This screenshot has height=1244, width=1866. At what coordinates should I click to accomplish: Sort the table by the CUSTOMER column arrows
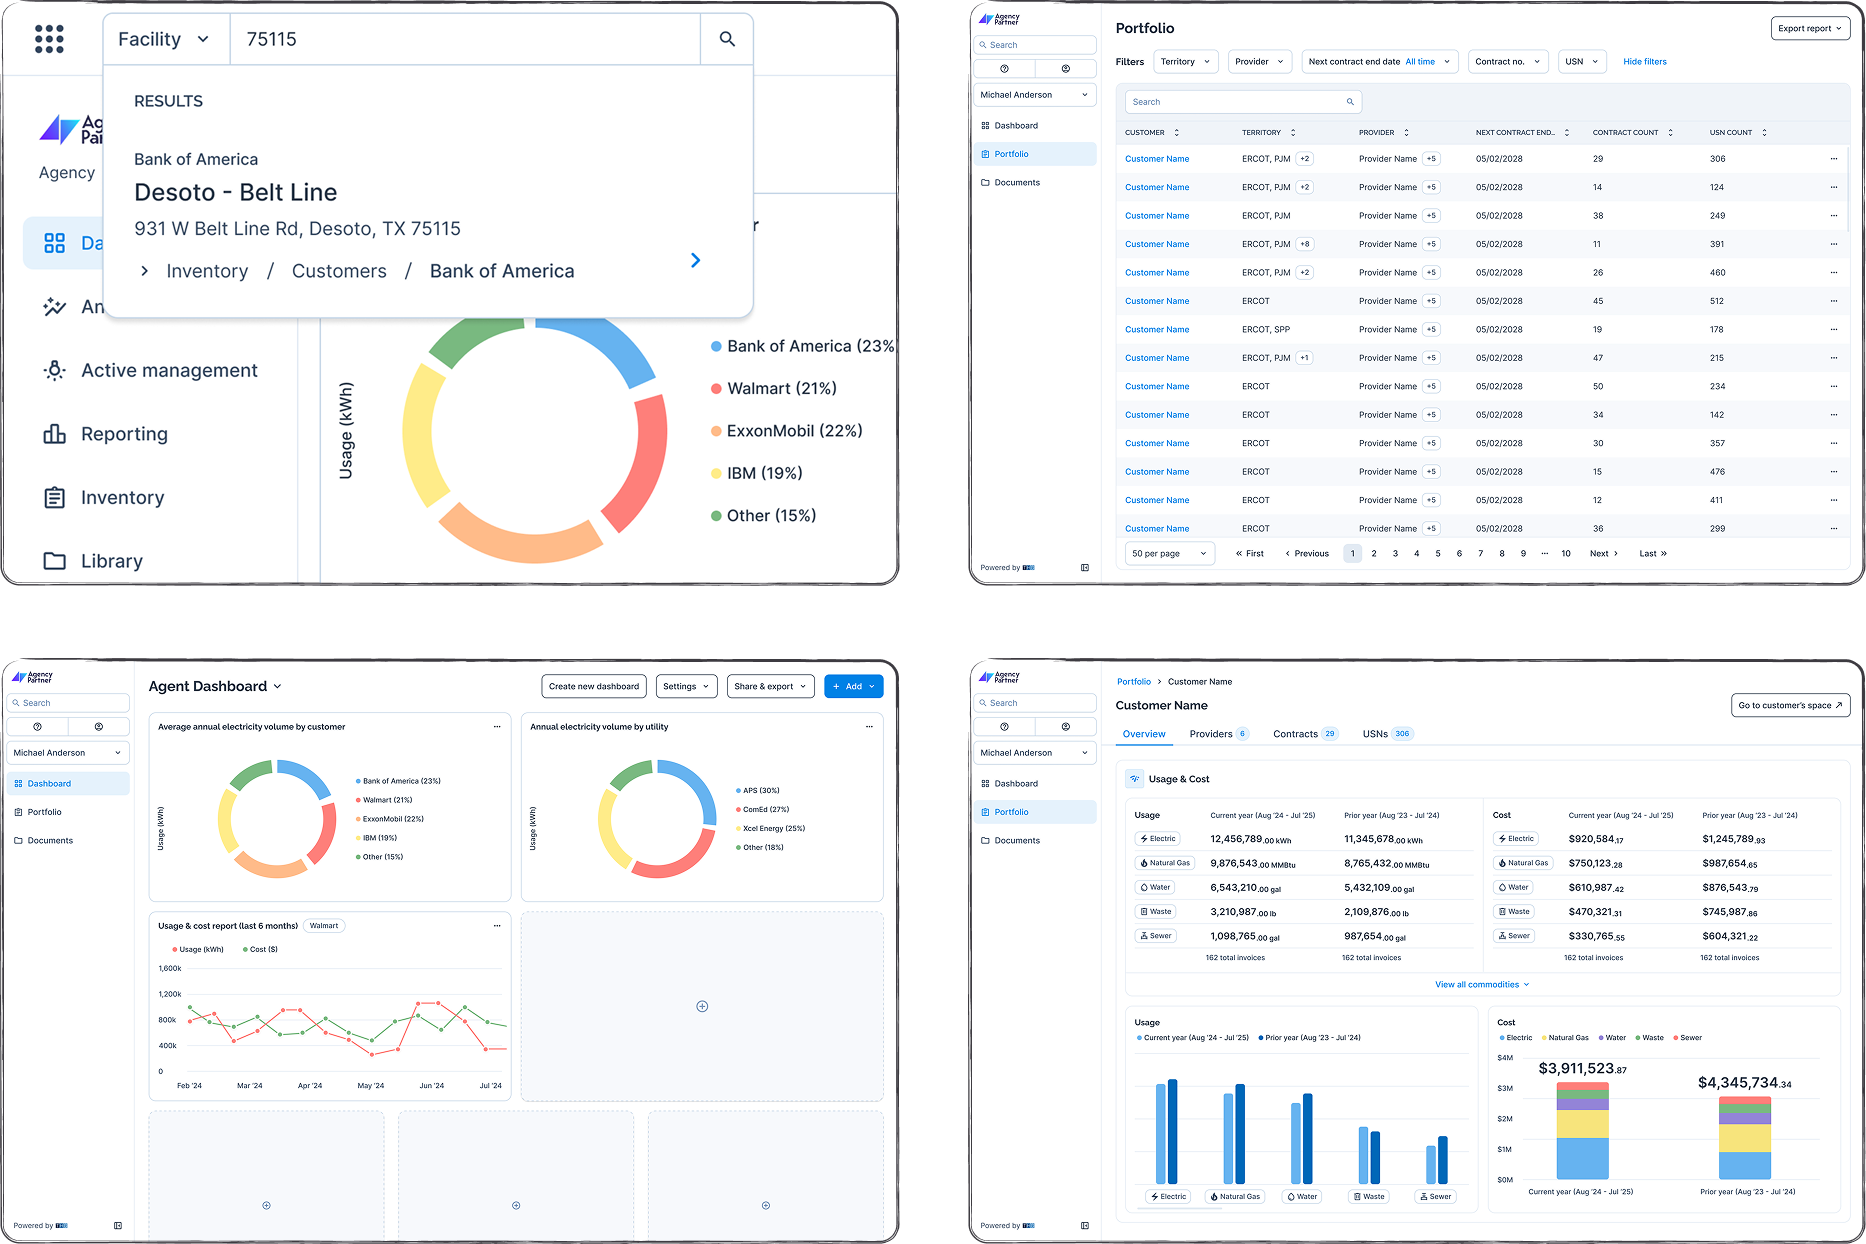[1177, 132]
